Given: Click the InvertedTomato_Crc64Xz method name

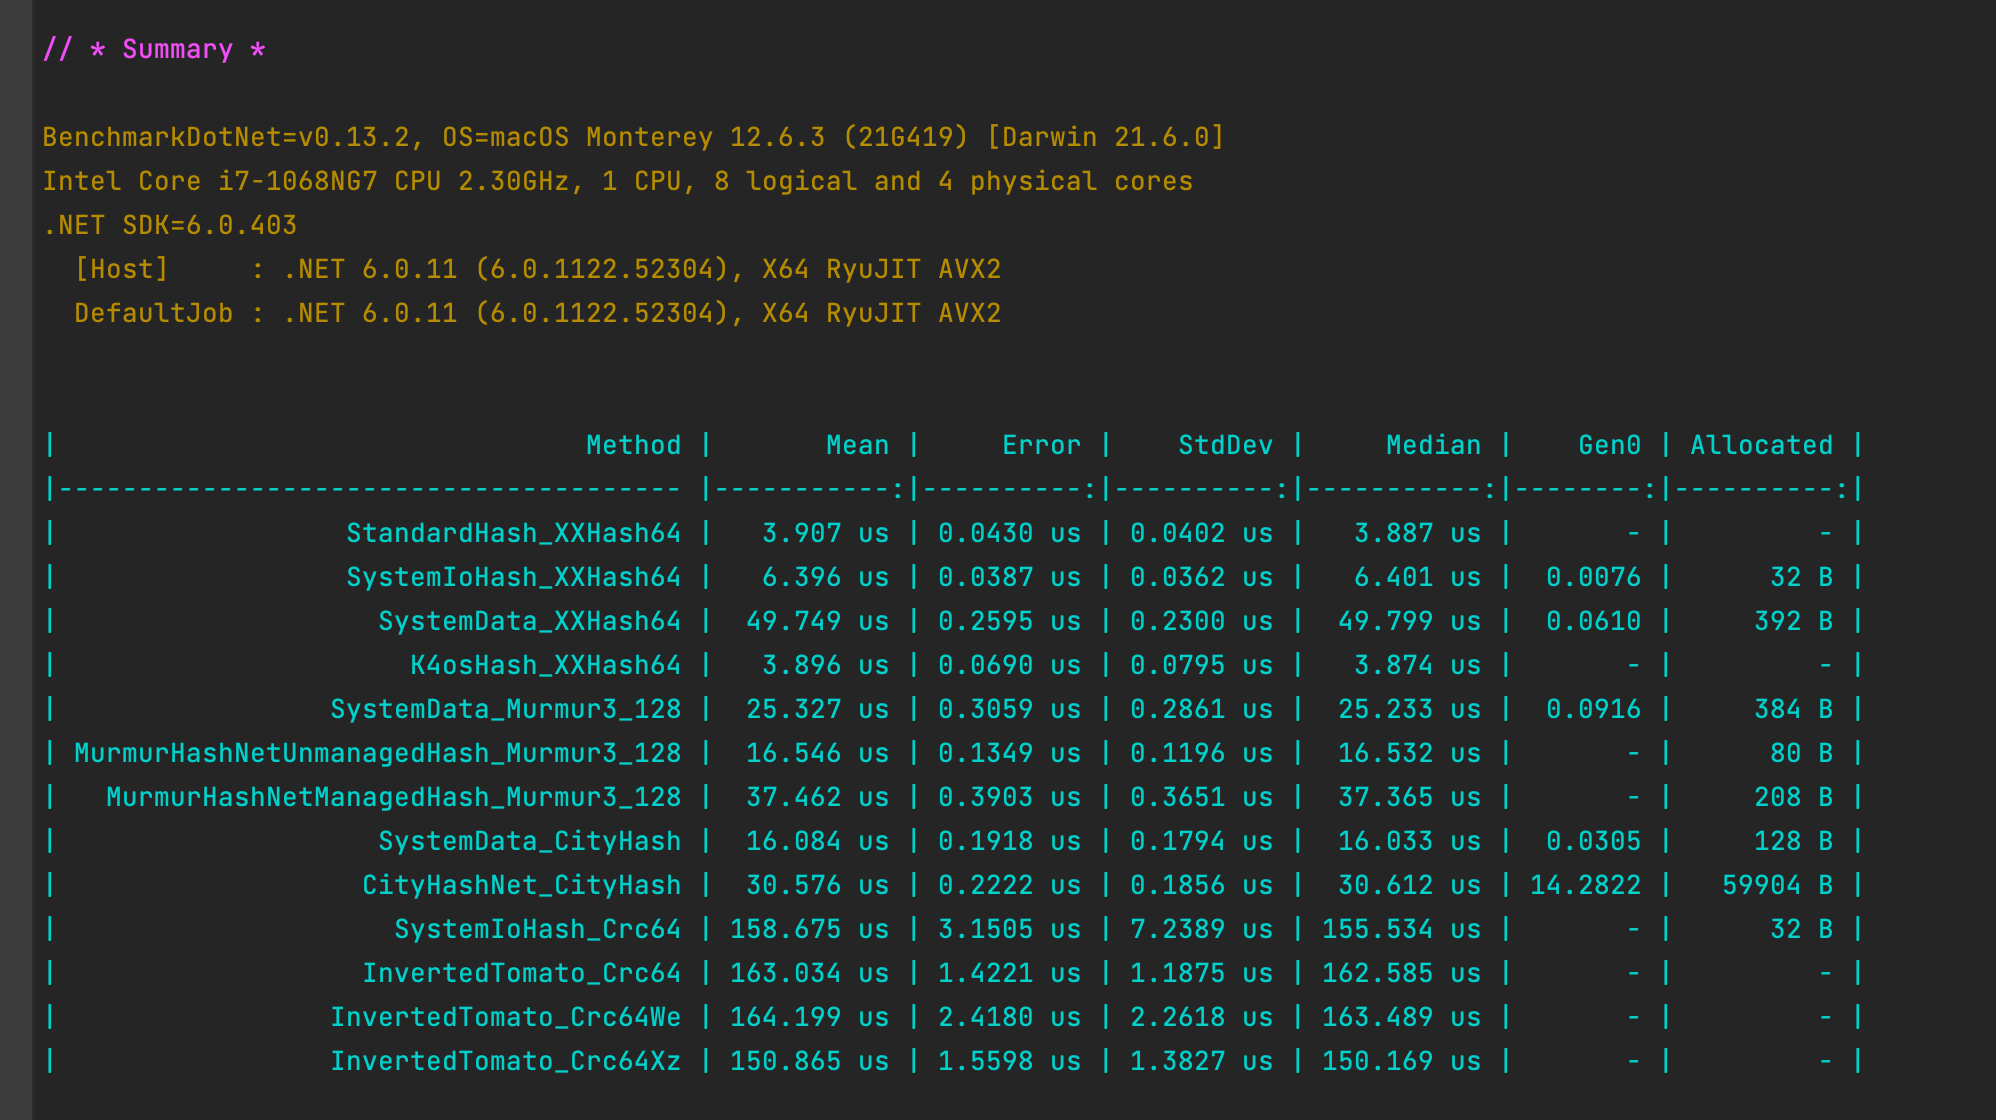Looking at the screenshot, I should pyautogui.click(x=505, y=1062).
